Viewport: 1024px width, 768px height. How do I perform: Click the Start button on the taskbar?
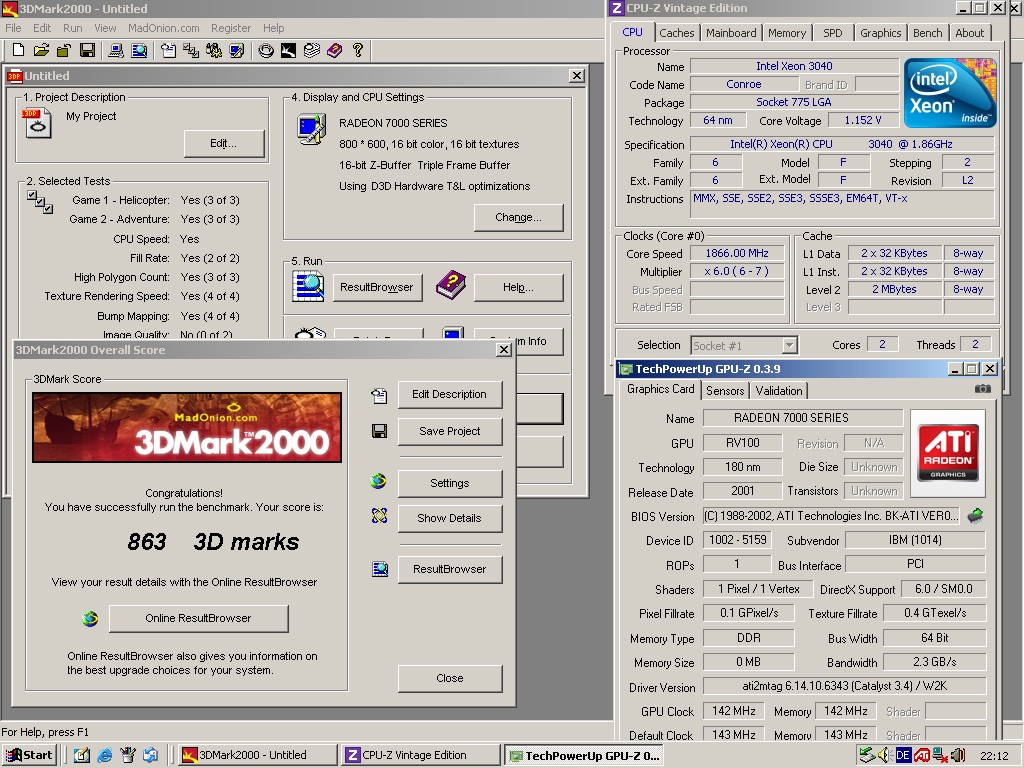[x=29, y=755]
